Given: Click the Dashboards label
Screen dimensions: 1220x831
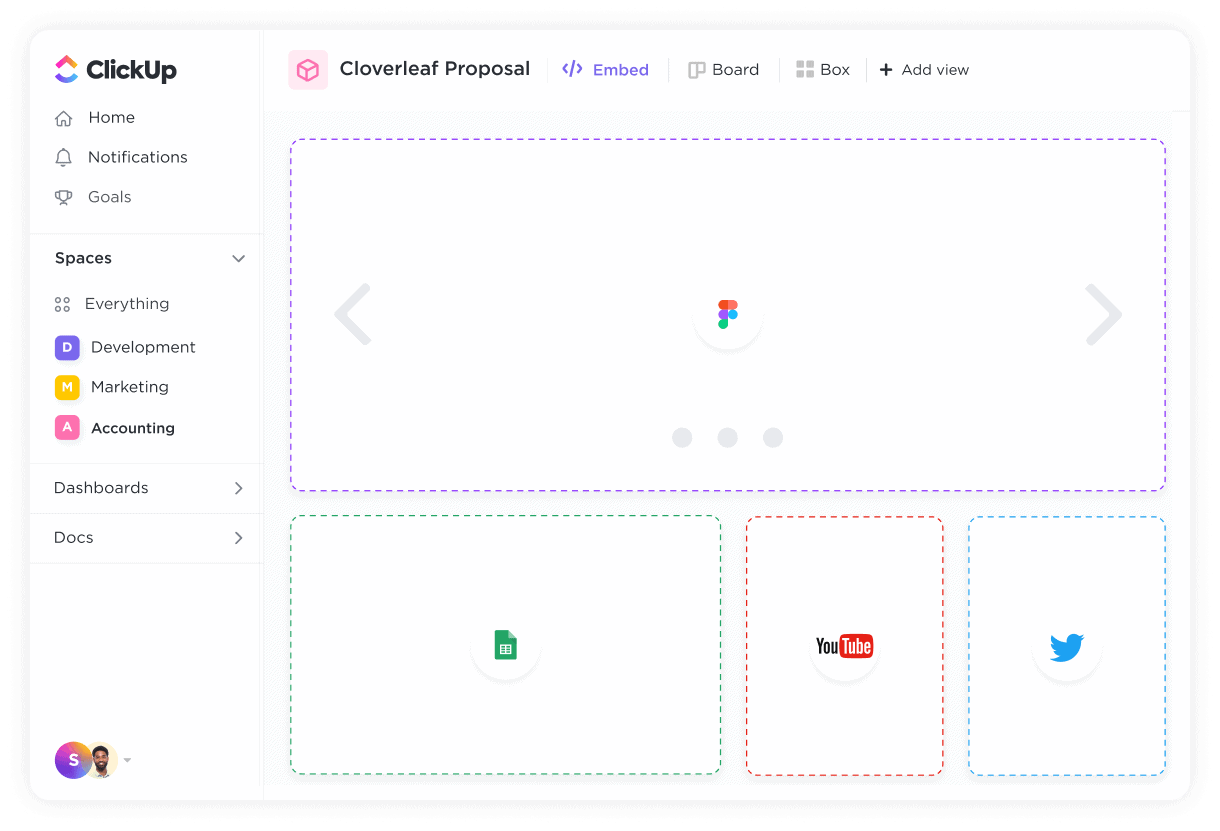Looking at the screenshot, I should tap(101, 488).
